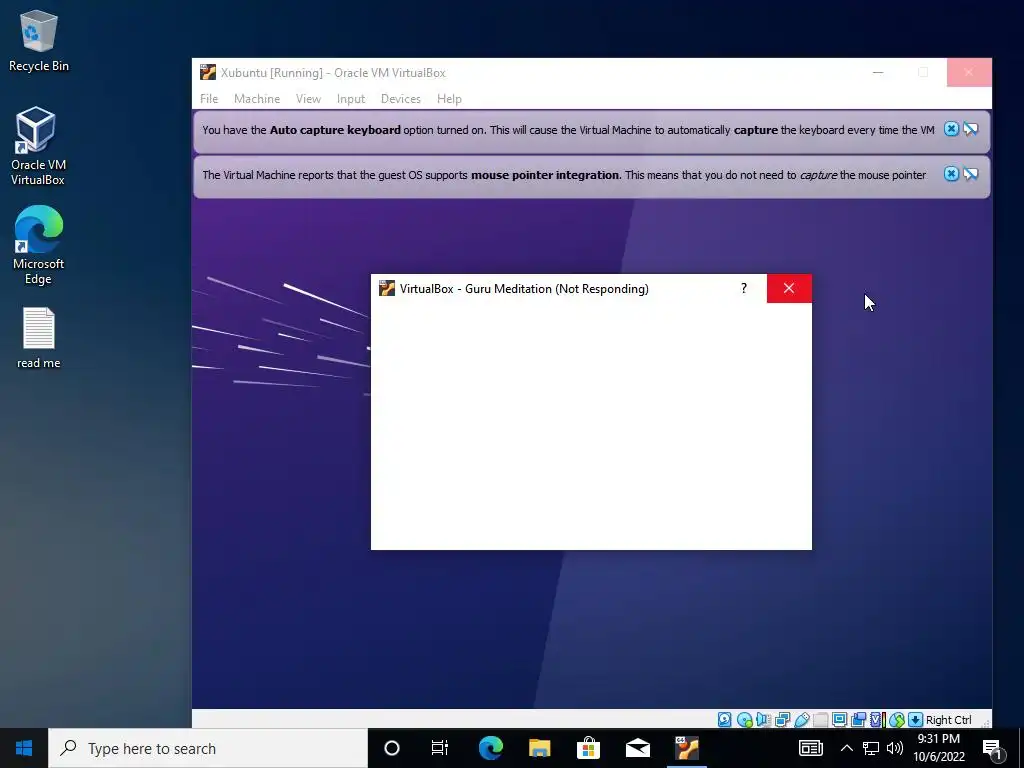This screenshot has width=1024, height=768.
Task: Open Microsoft Store from the taskbar
Action: pos(588,748)
